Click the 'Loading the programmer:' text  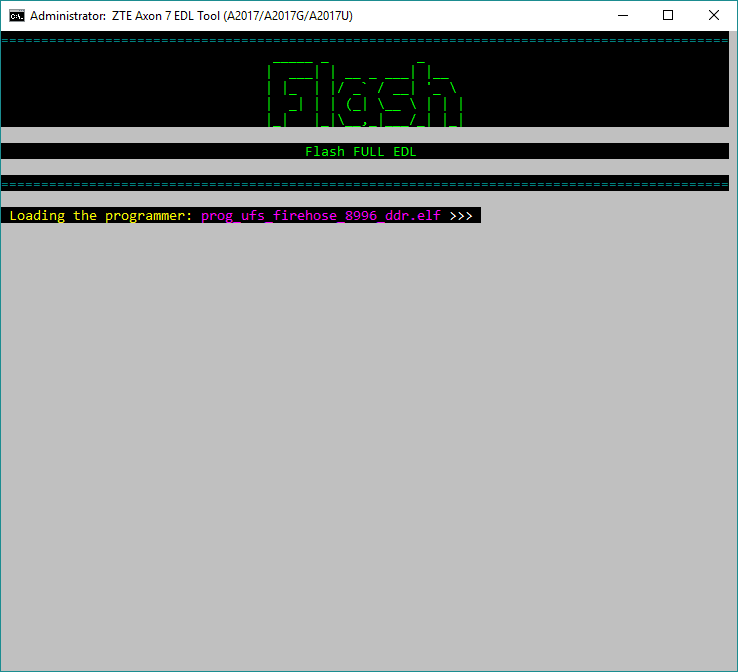click(x=101, y=216)
